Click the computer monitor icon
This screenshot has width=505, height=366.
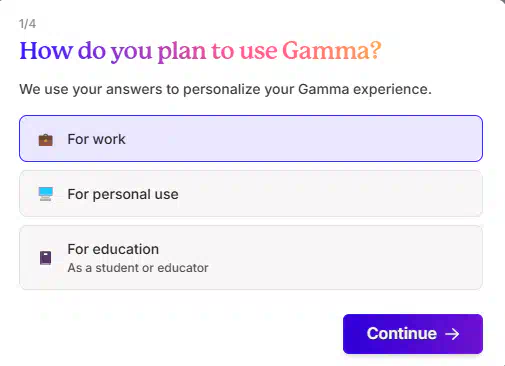pyautogui.click(x=45, y=194)
